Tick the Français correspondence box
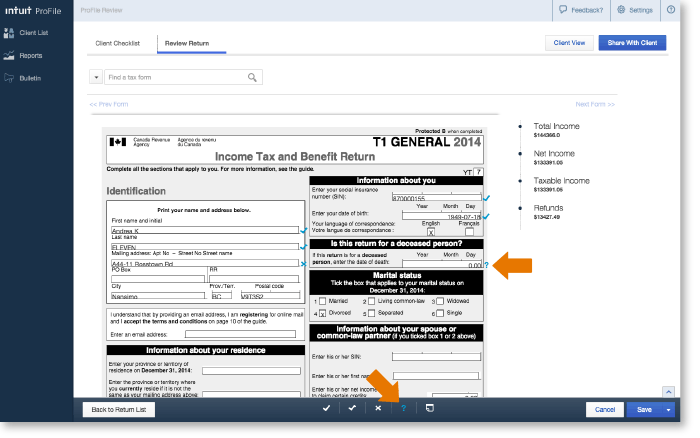700x438 pixels. click(469, 232)
